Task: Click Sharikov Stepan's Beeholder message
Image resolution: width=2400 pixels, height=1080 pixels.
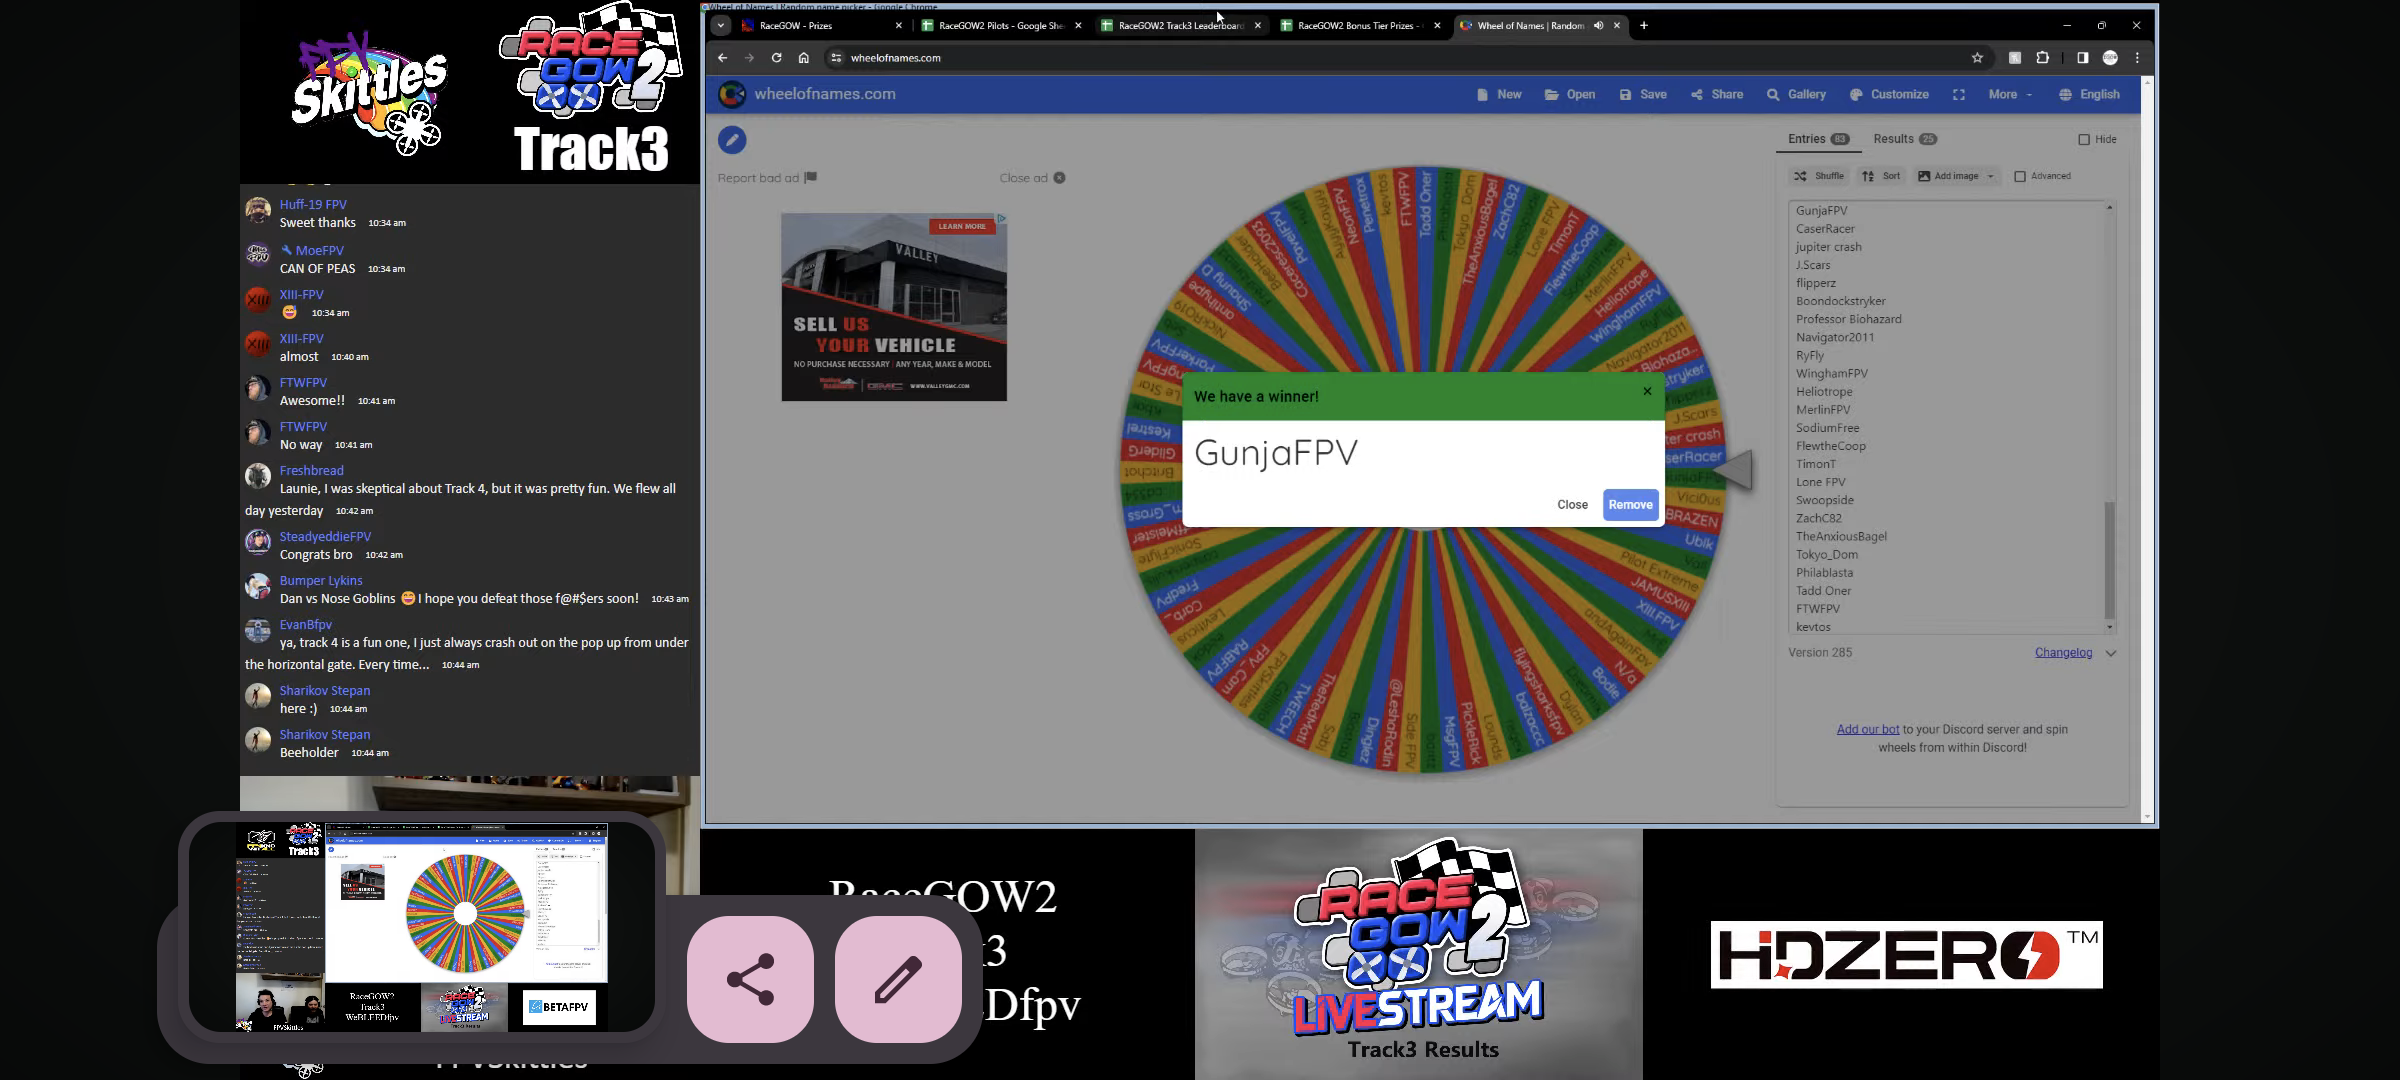Action: tap(309, 753)
